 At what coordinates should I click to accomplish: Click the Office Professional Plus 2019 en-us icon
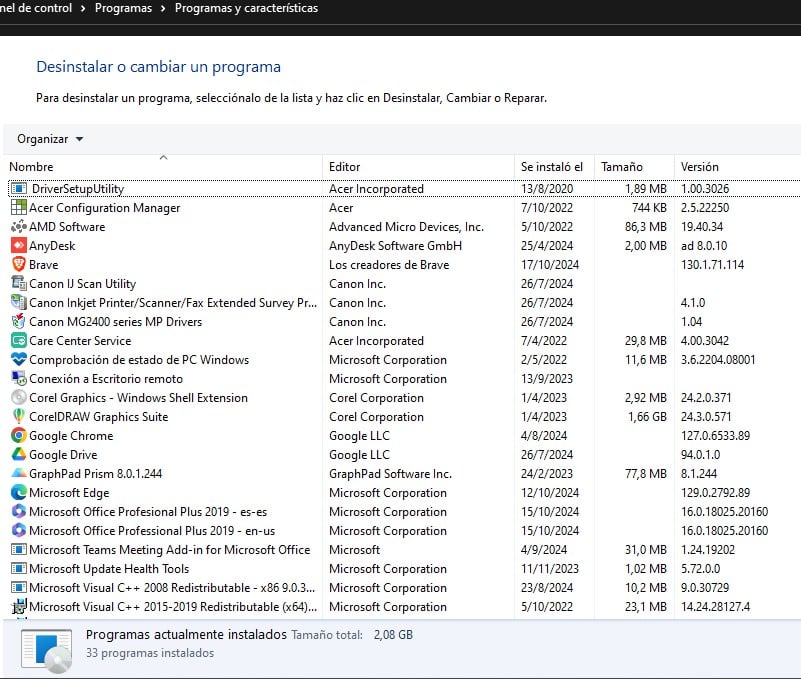(x=19, y=530)
